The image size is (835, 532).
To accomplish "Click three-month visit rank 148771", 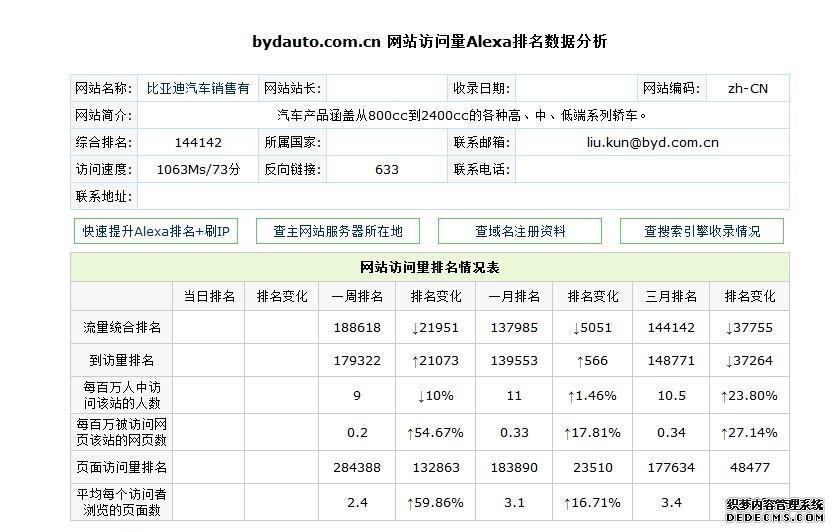I will tap(671, 361).
